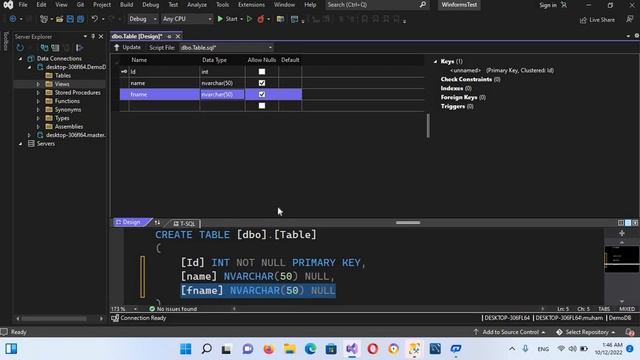Collapse the Keys section in table properties
This screenshot has height=360, width=640.
(x=436, y=62)
